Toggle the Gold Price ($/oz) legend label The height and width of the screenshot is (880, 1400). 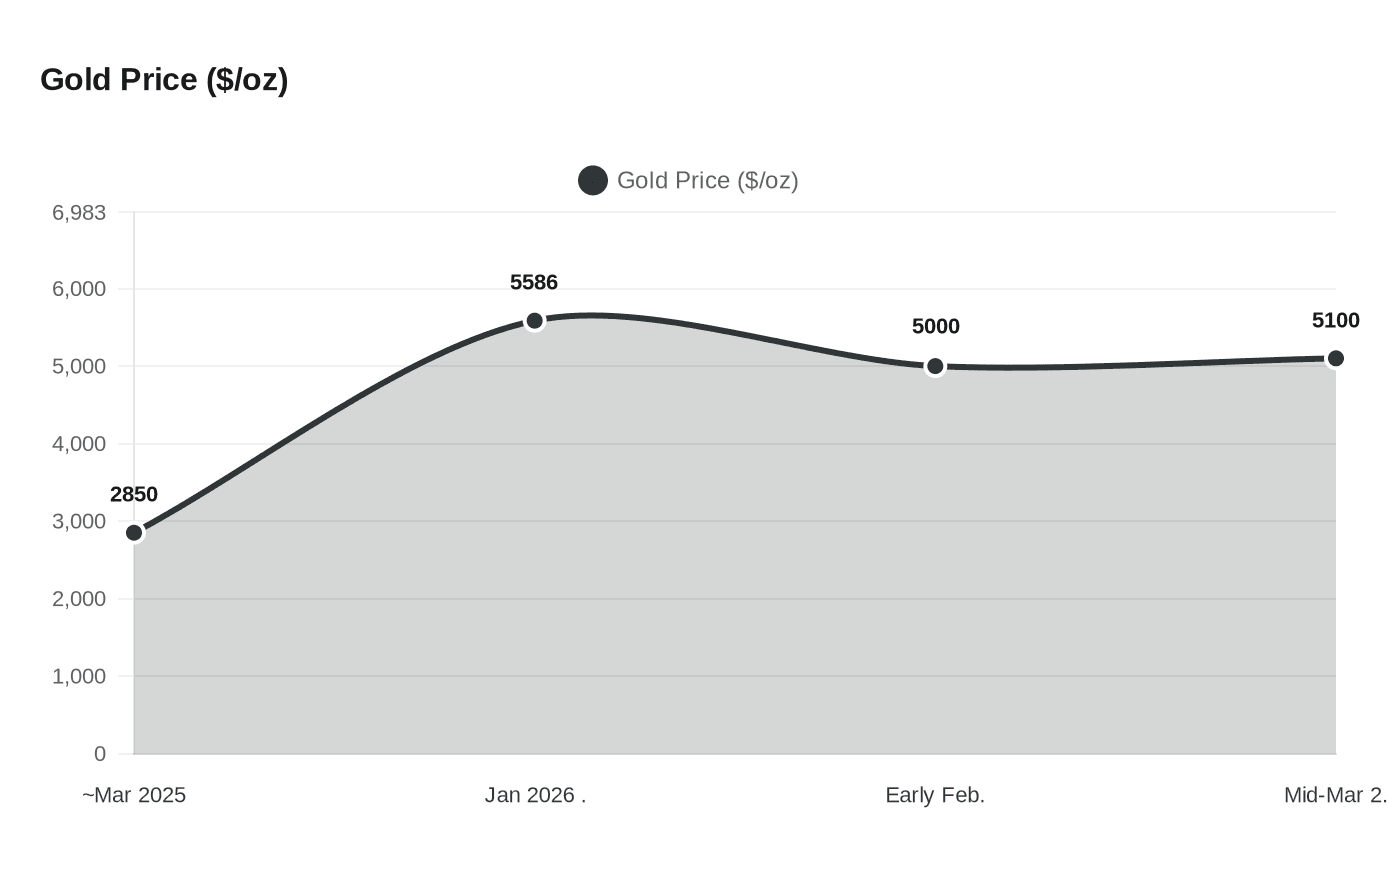coord(707,180)
